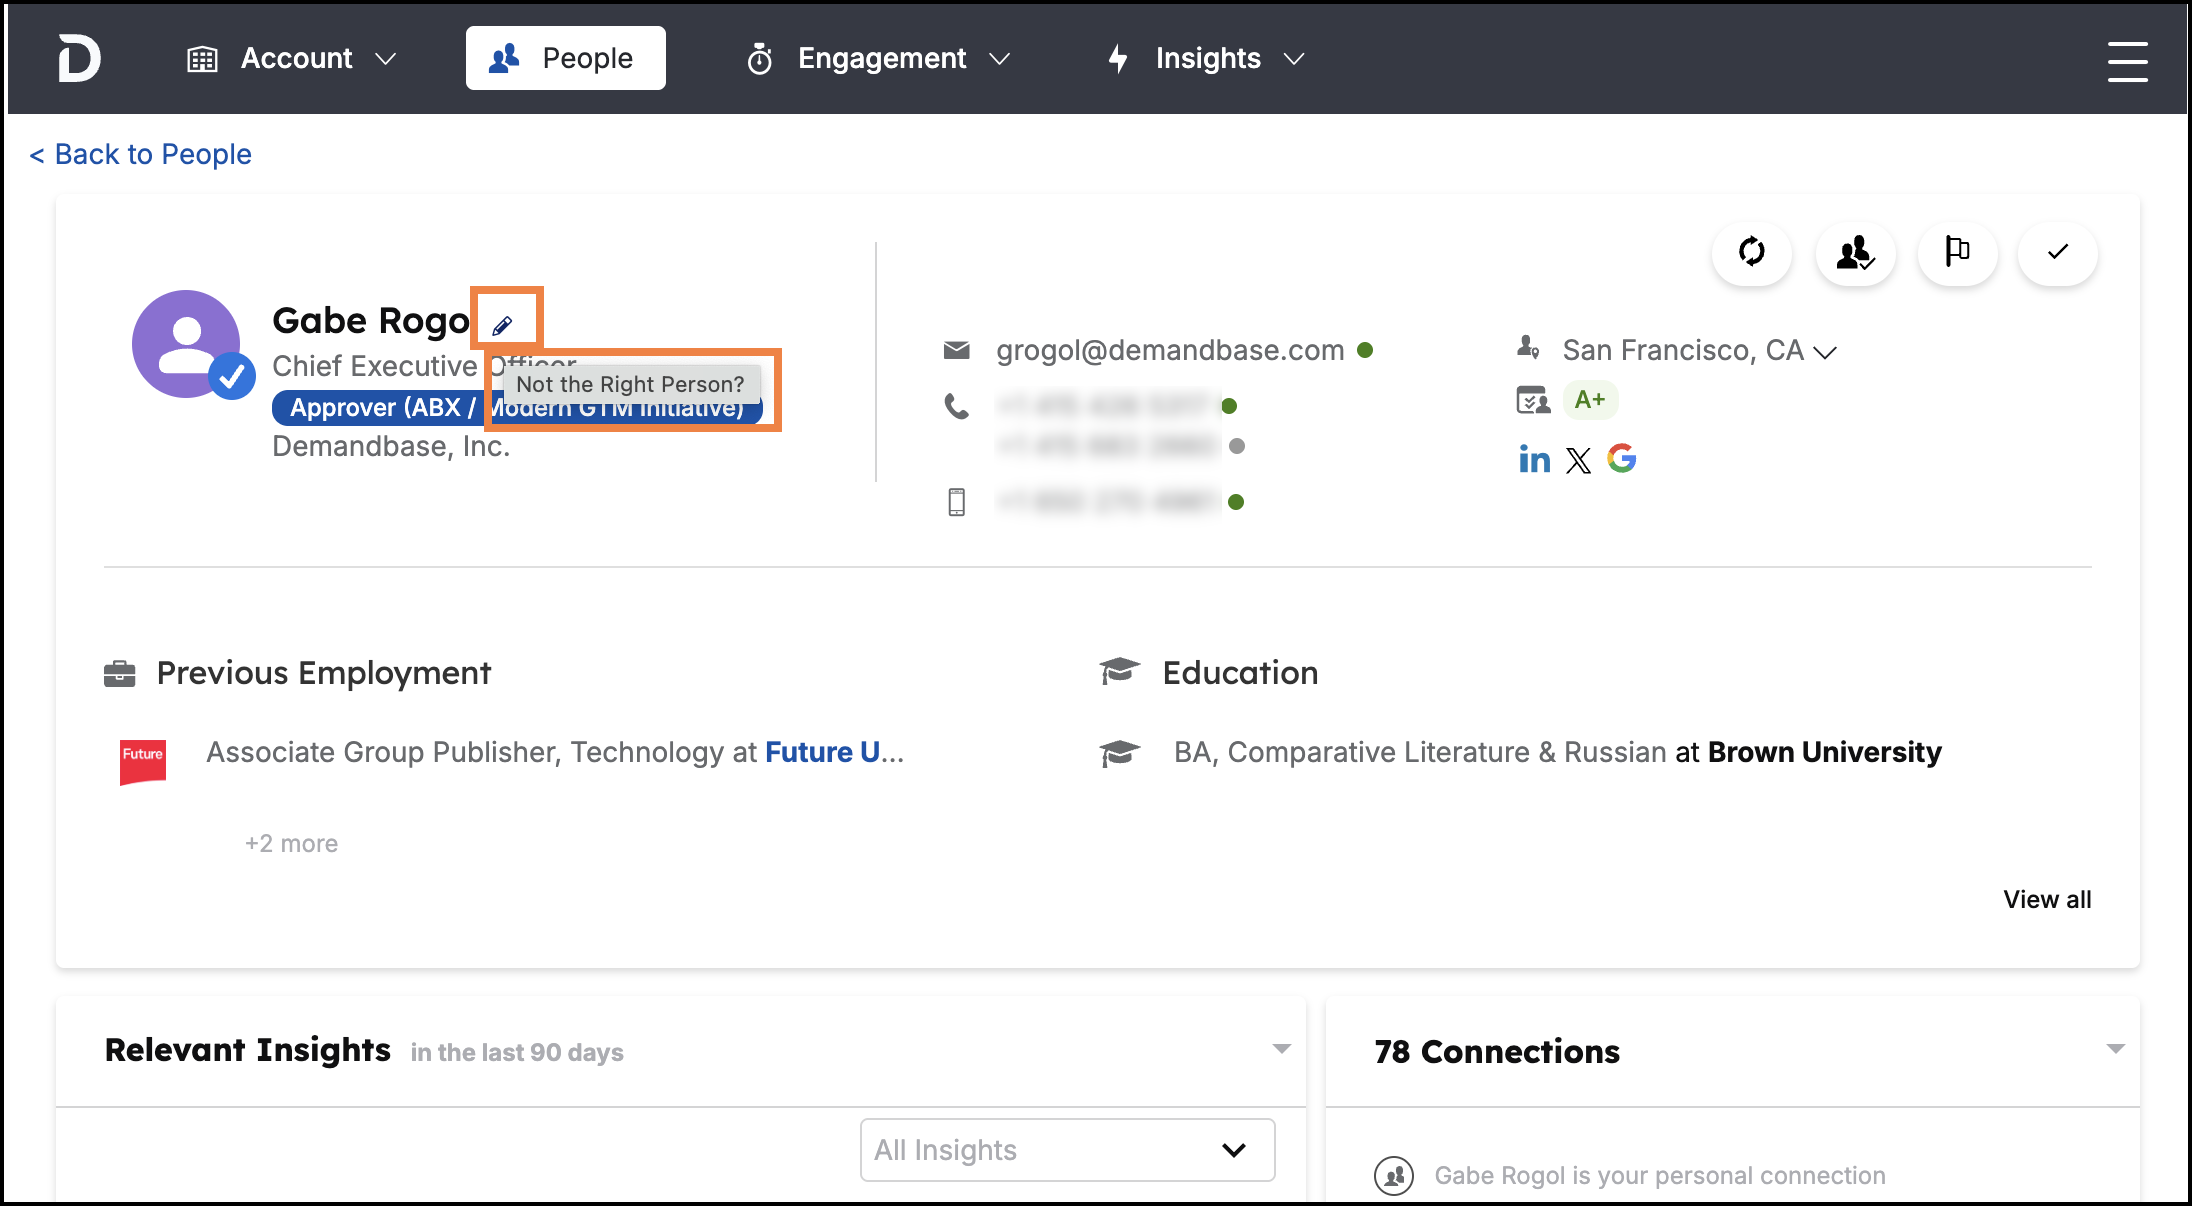Screen dimensions: 2192x1206
Task: Click the Account building icon
Action: pos(202,60)
